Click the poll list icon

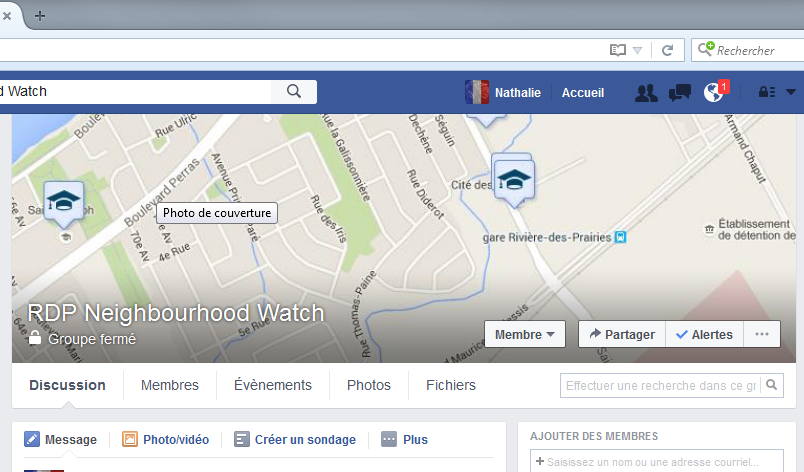point(242,439)
